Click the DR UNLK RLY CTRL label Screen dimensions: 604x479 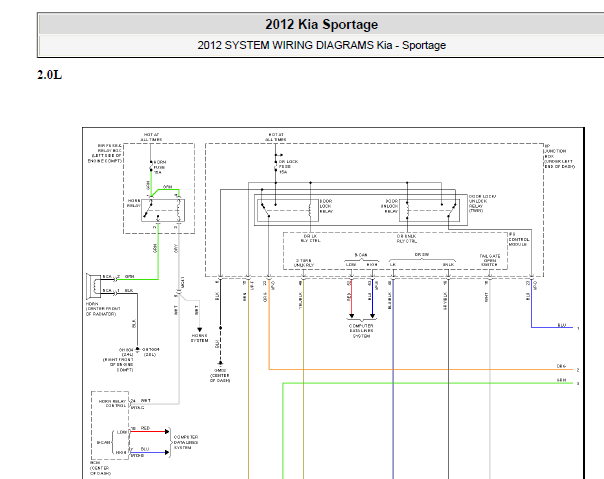(x=407, y=238)
